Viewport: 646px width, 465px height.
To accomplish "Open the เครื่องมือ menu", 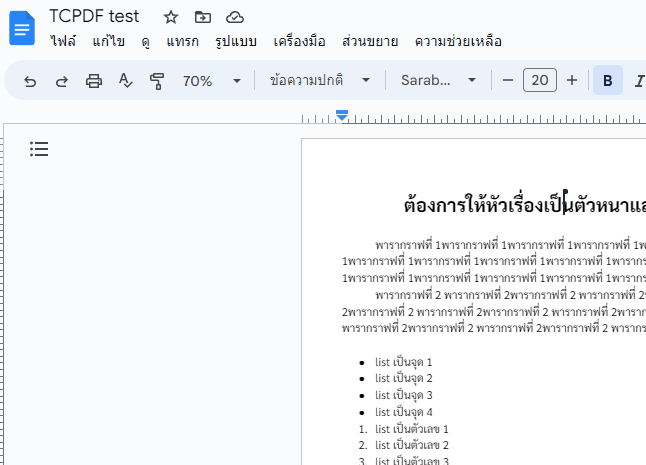I will pos(300,41).
